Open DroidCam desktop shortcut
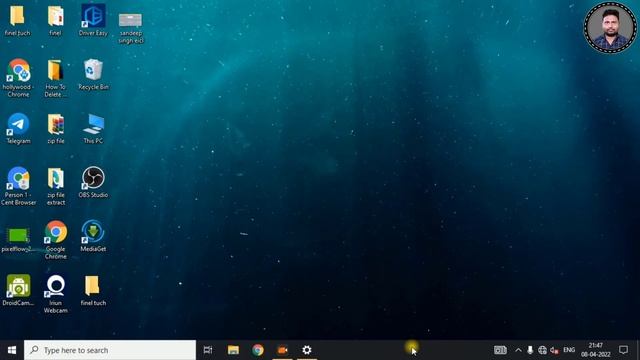The image size is (640, 360). [18, 286]
